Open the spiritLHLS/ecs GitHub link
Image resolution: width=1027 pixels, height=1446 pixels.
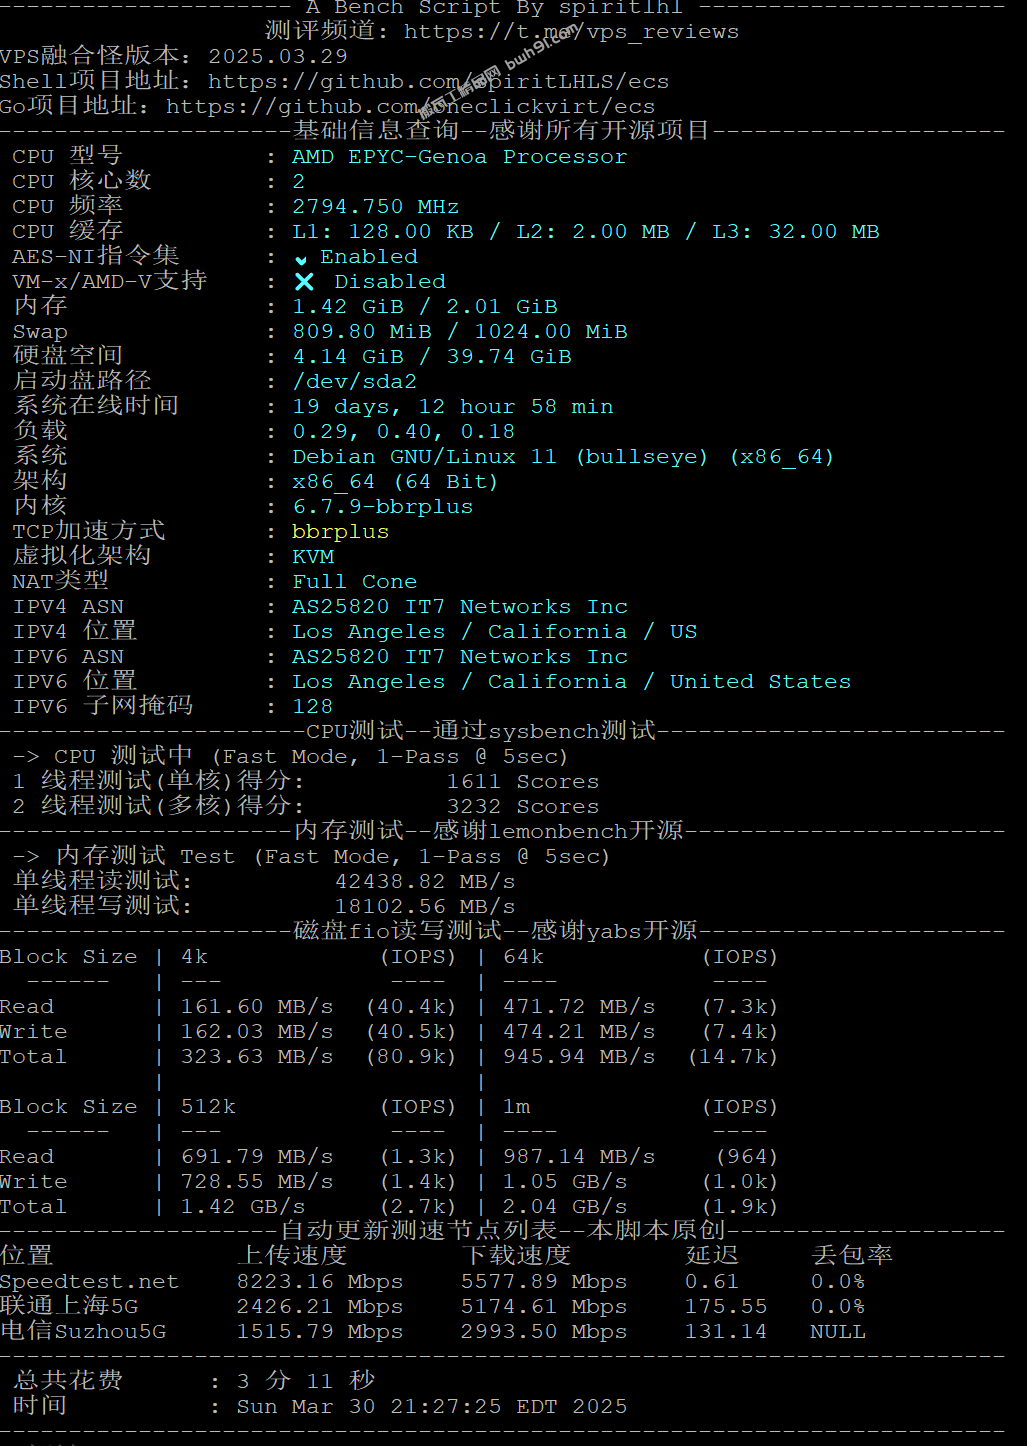[x=439, y=82]
